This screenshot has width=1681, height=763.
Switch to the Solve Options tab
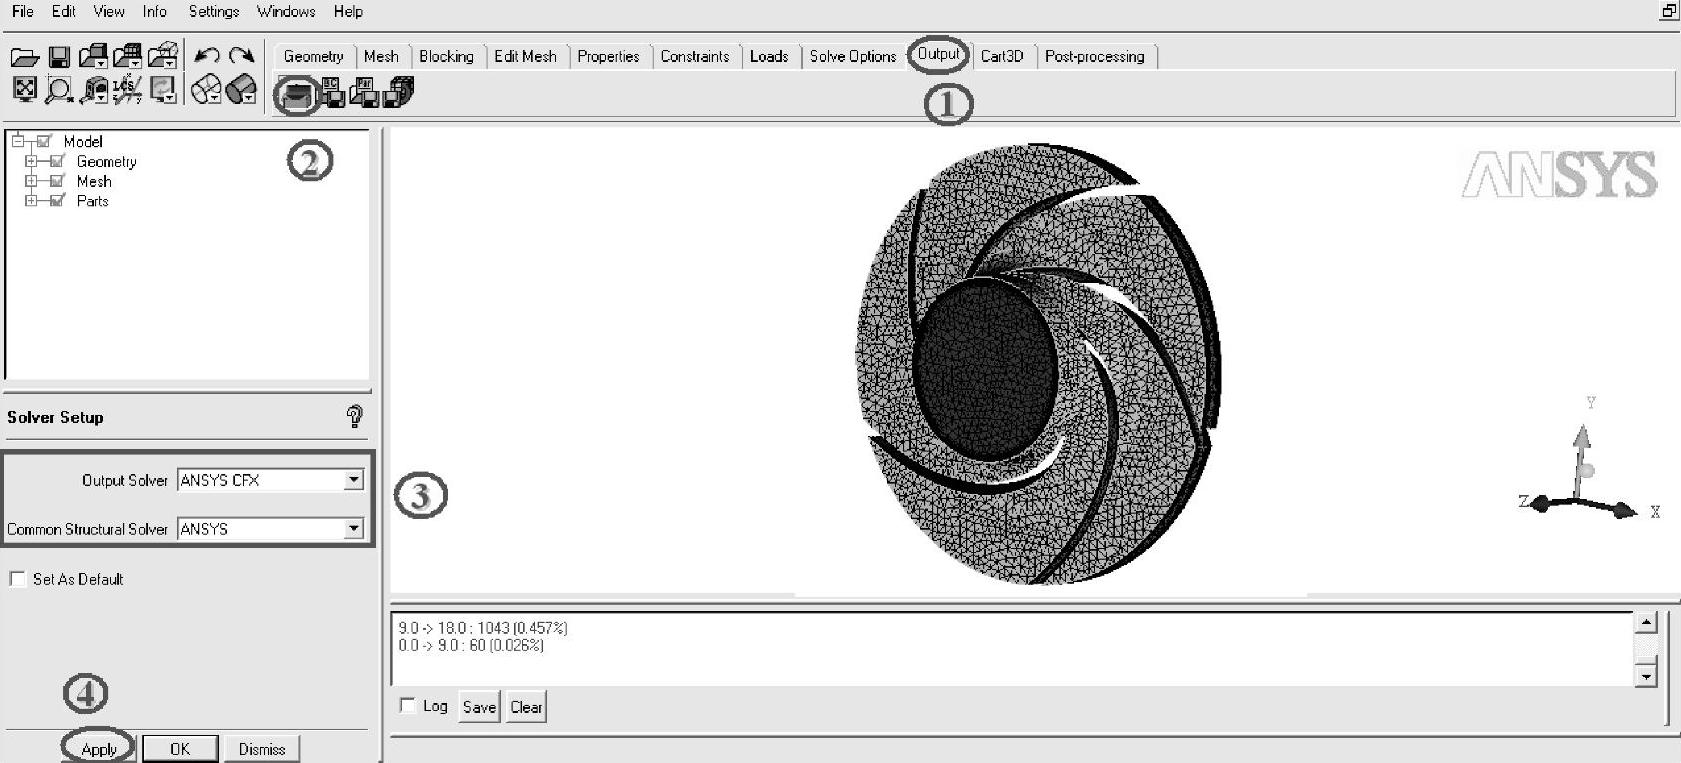coord(853,56)
